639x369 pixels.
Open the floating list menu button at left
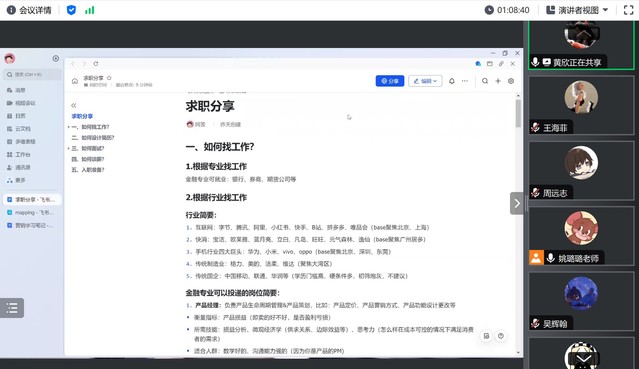click(12, 308)
